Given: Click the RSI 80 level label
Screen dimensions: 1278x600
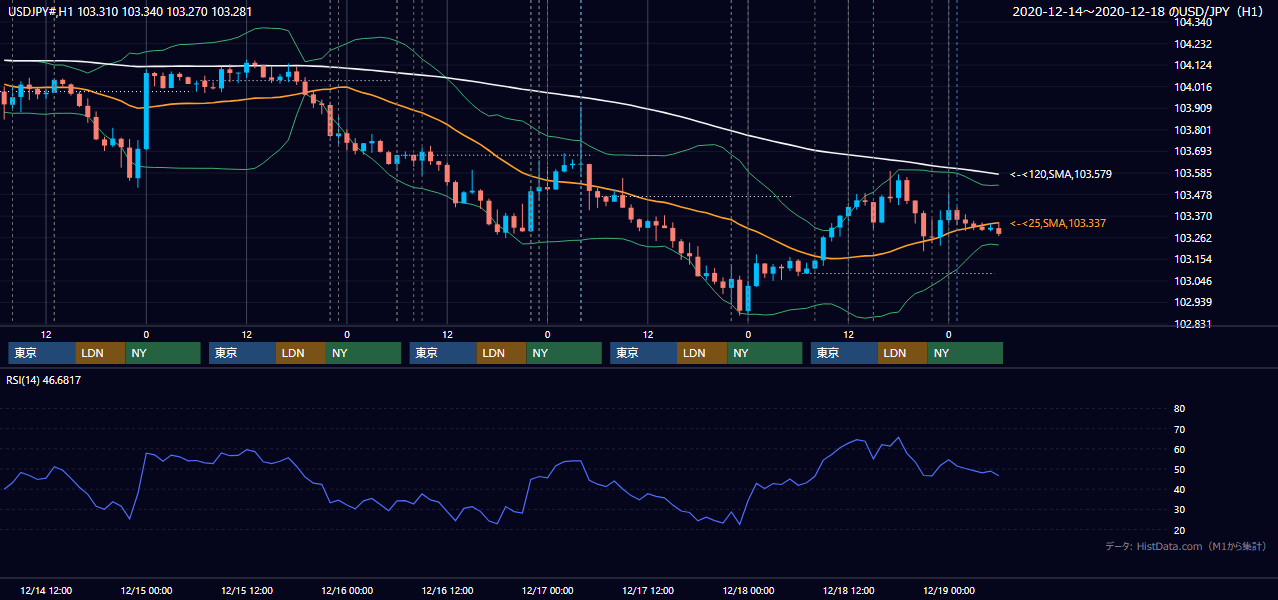Looking at the screenshot, I should [1179, 409].
